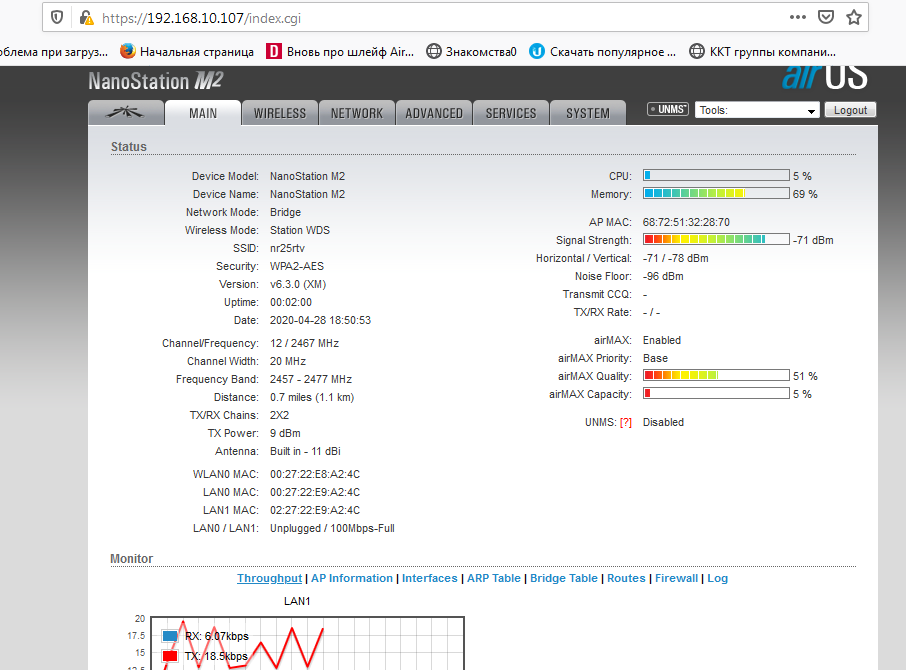Image resolution: width=906 pixels, height=670 pixels.
Task: Click the LAN1 MAC address 02:27:22:E9:A2:4C
Action: (315, 510)
